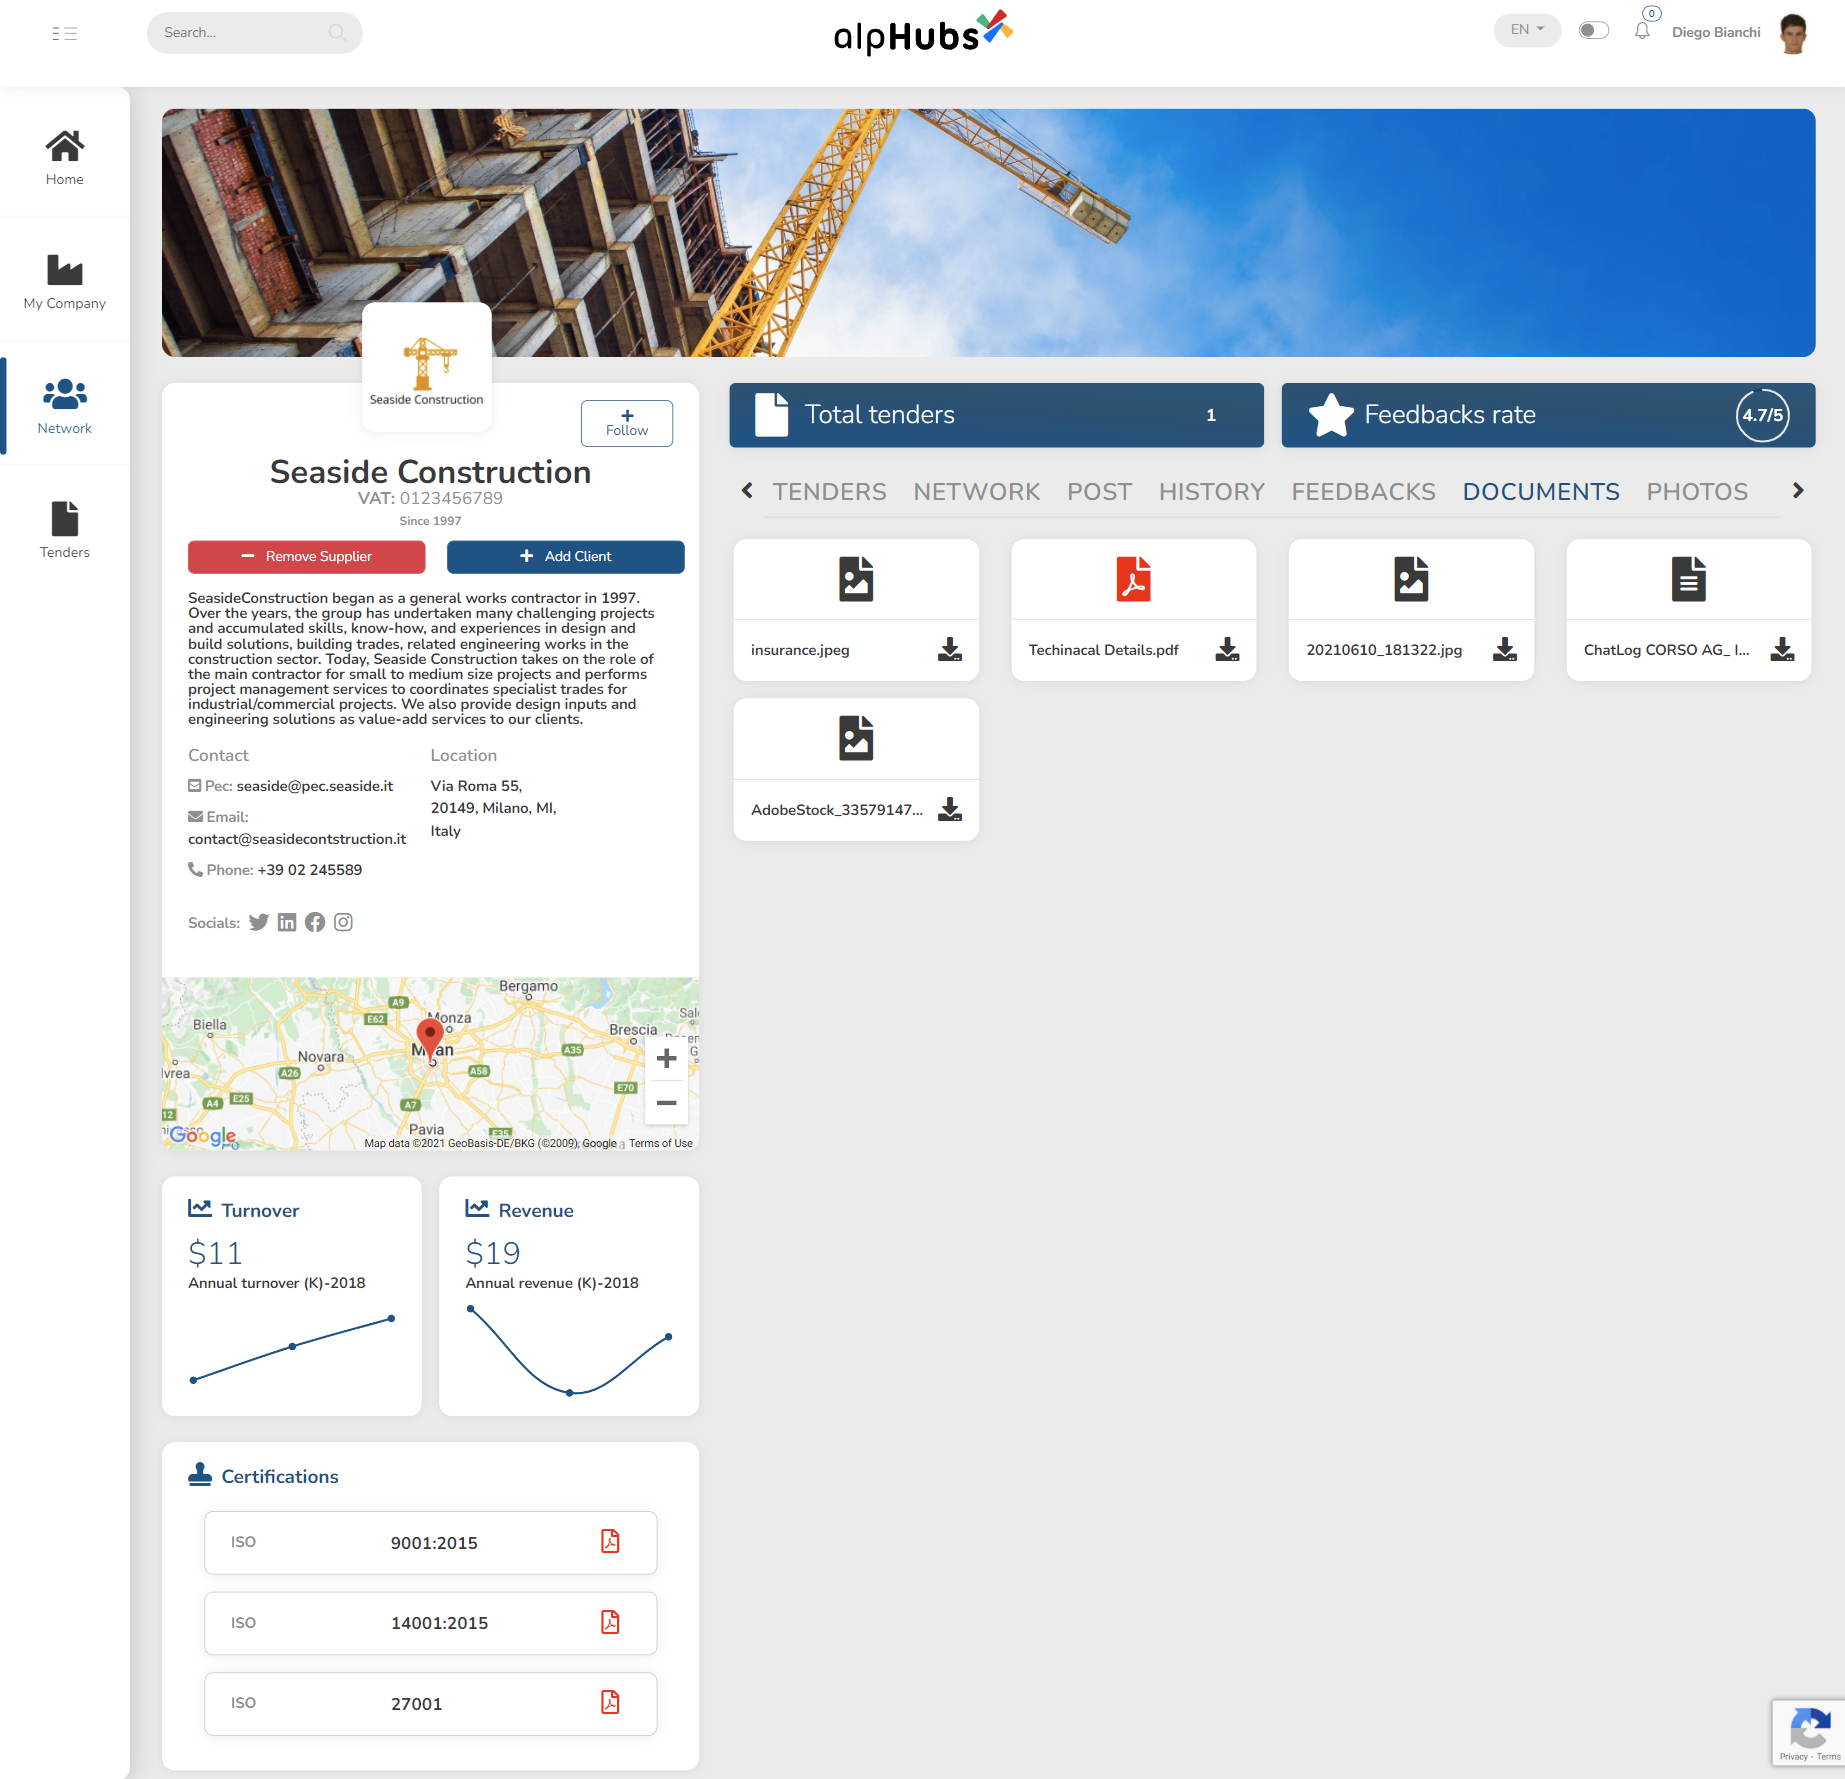
Task: Click the Pec address seaside@pec.seaside.it
Action: [315, 786]
